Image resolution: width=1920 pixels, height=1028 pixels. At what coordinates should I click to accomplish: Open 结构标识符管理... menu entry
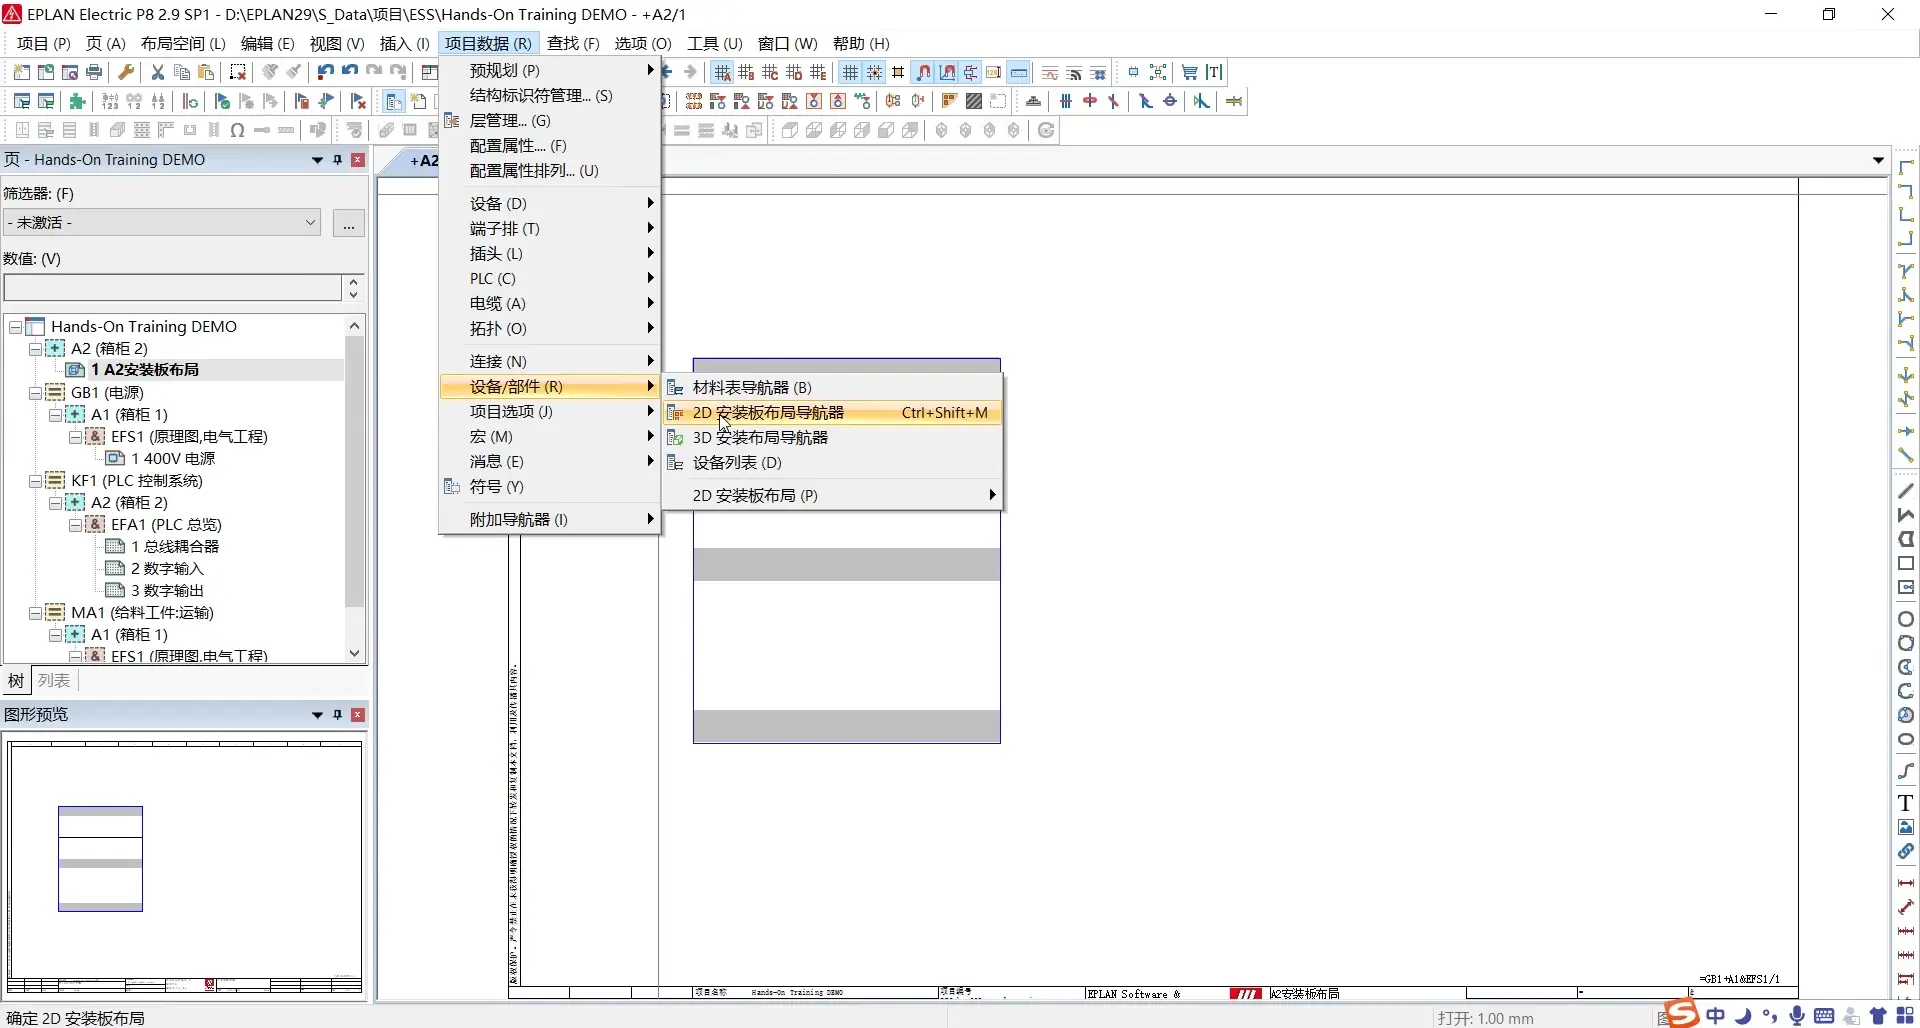click(549, 96)
